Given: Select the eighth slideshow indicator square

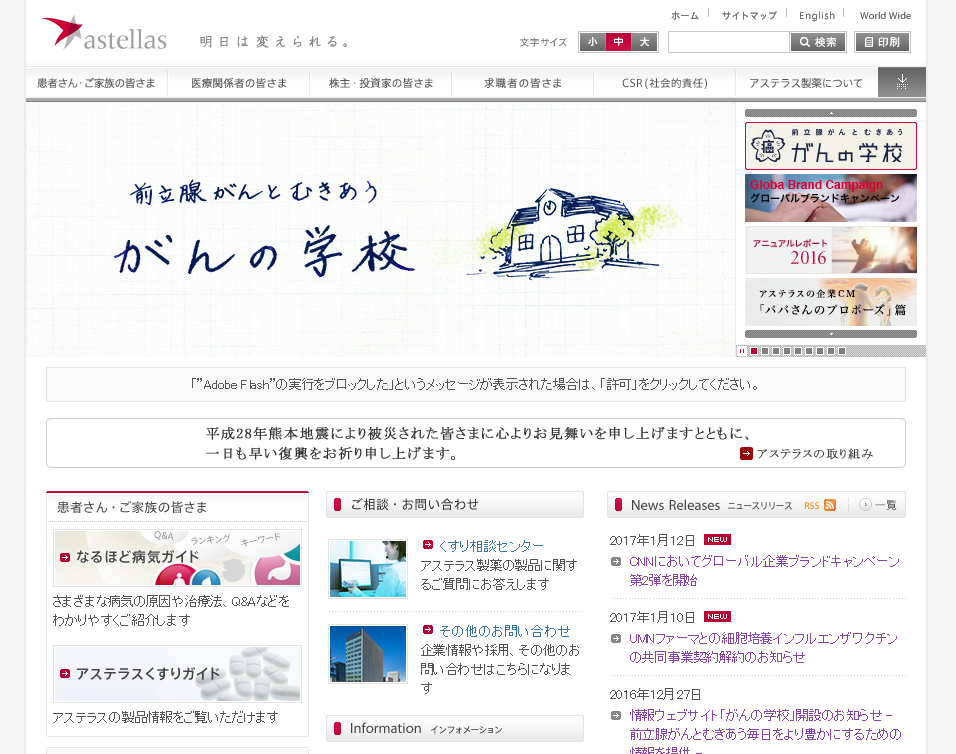Looking at the screenshot, I should click(x=830, y=351).
